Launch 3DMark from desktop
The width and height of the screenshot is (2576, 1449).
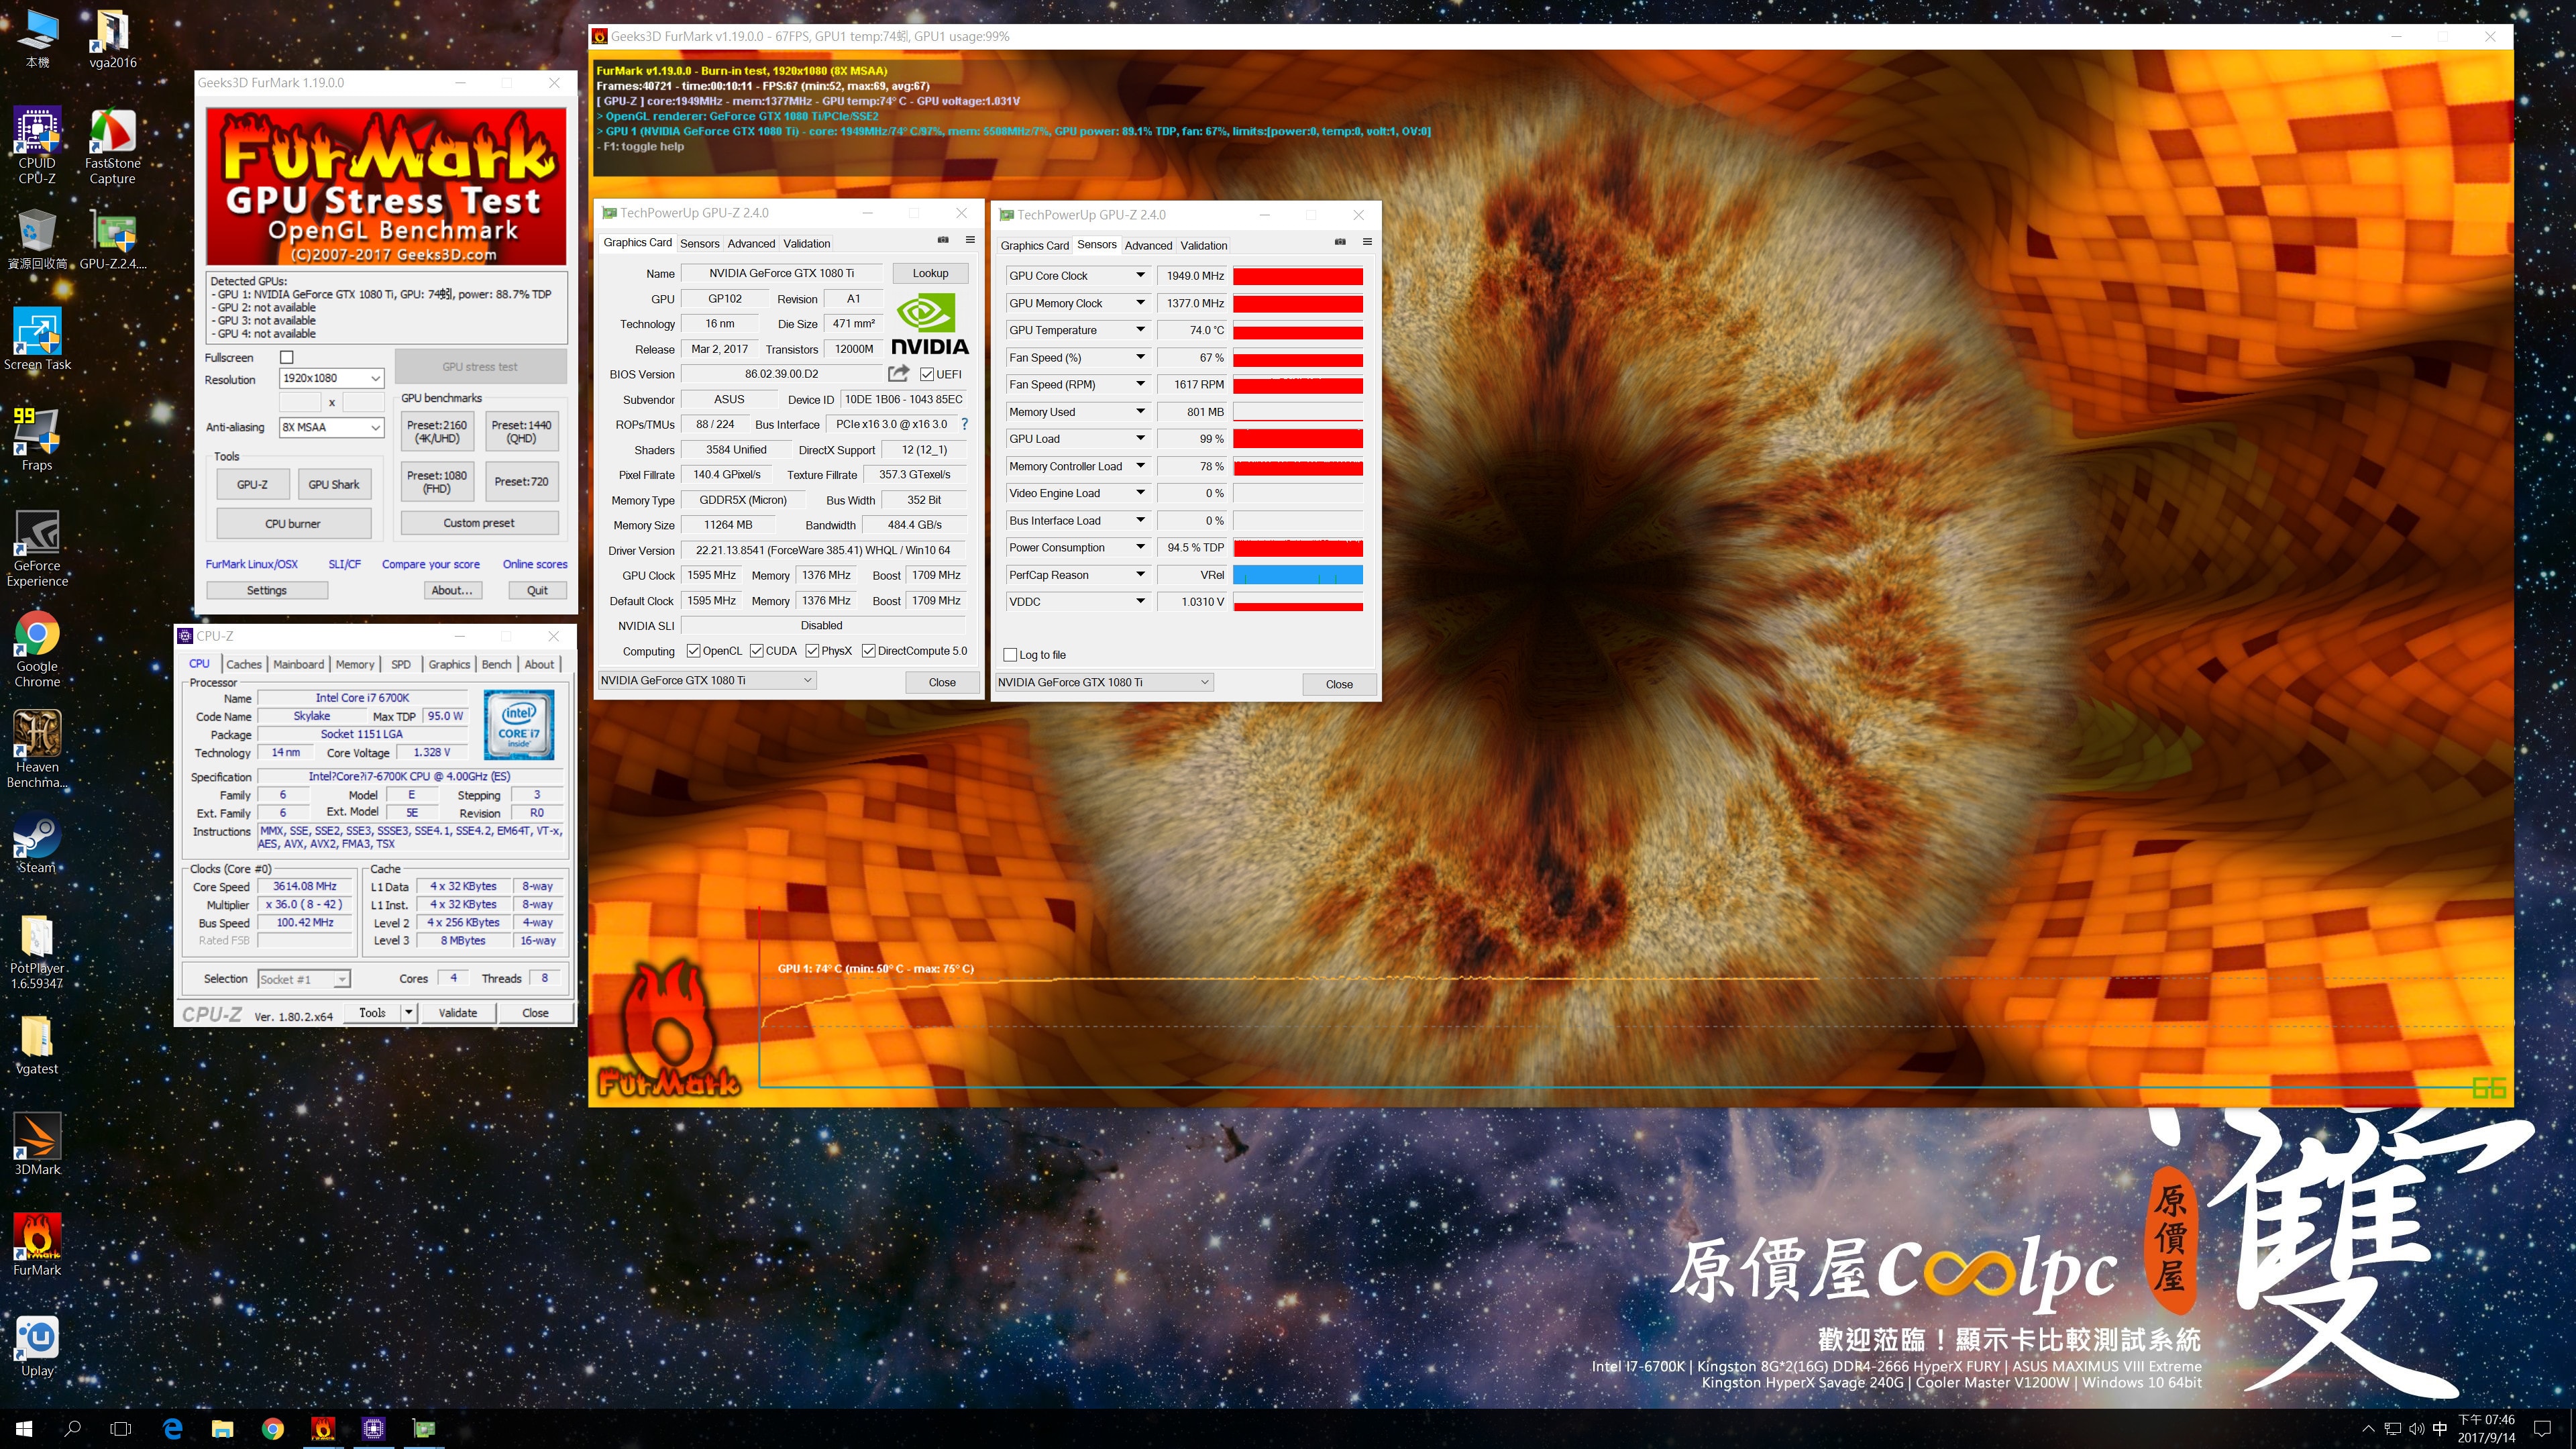(x=37, y=1144)
